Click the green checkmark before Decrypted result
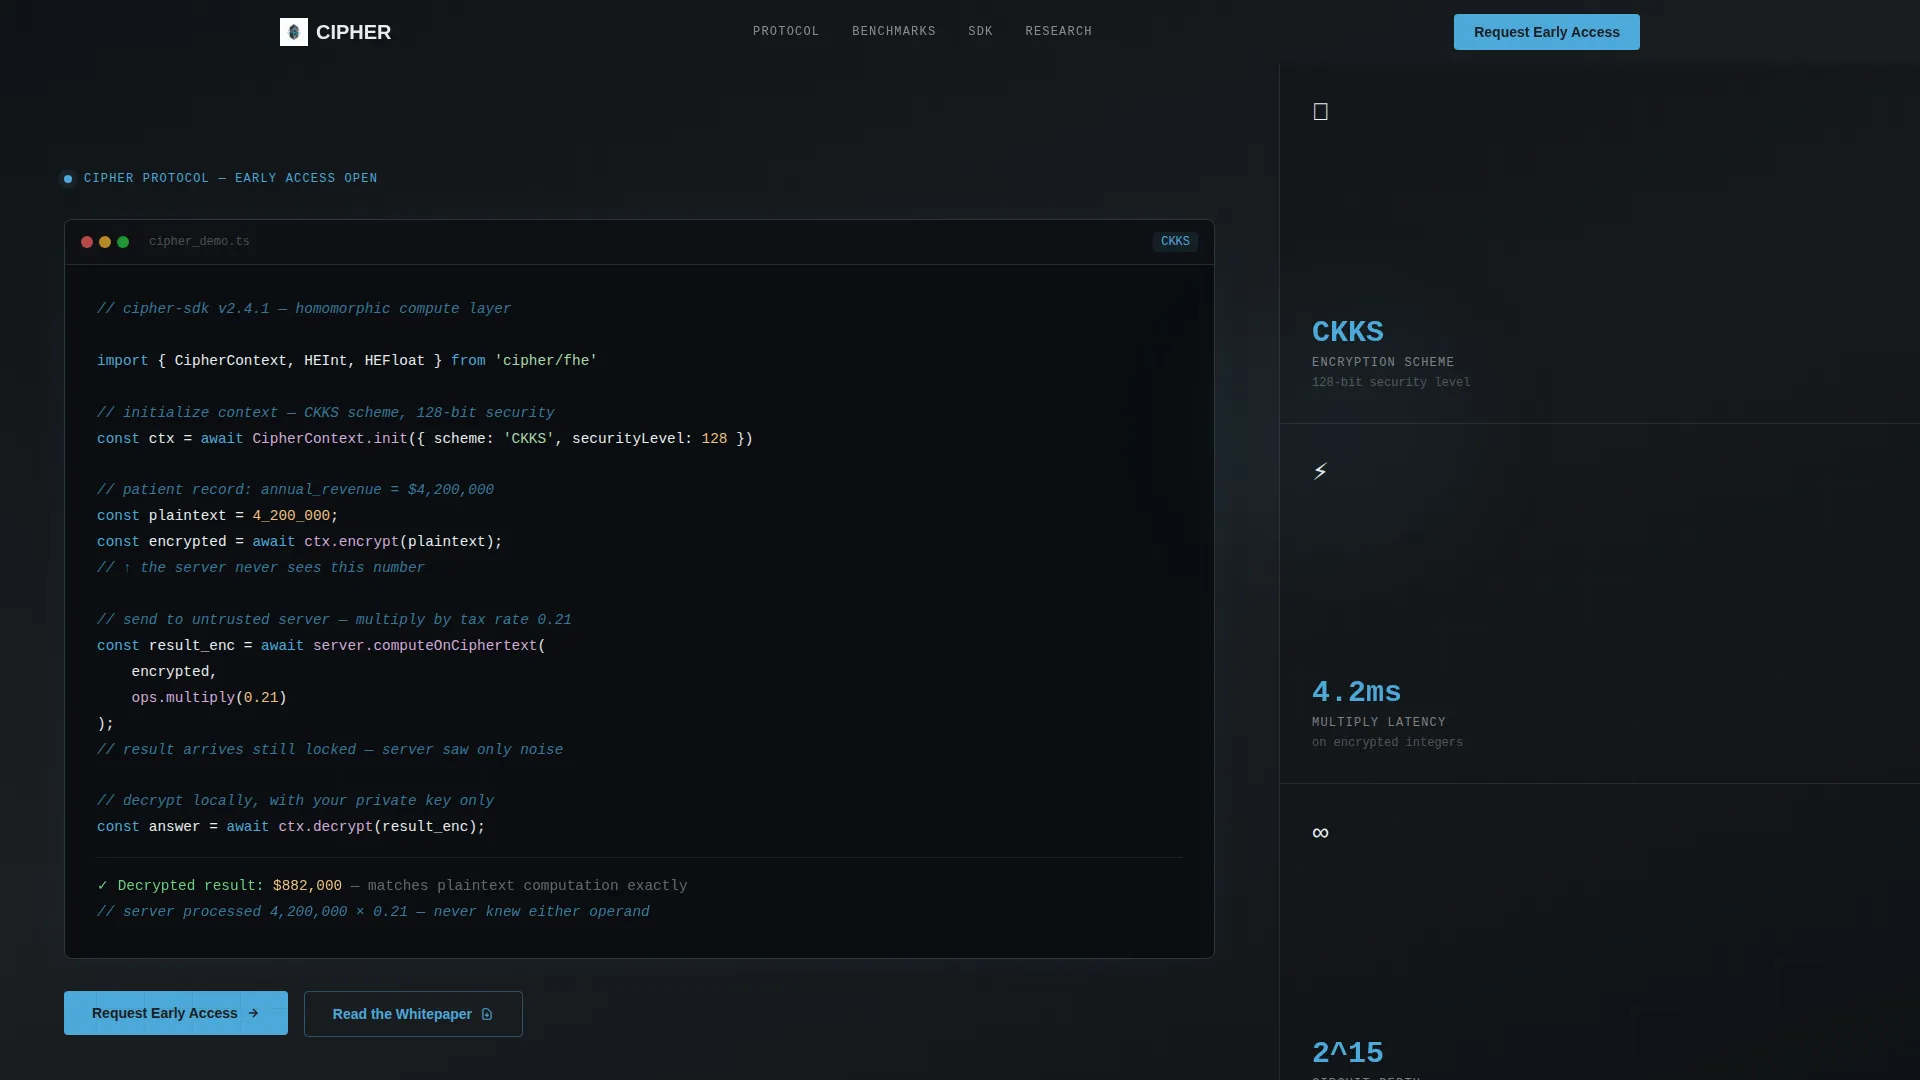 [x=102, y=886]
